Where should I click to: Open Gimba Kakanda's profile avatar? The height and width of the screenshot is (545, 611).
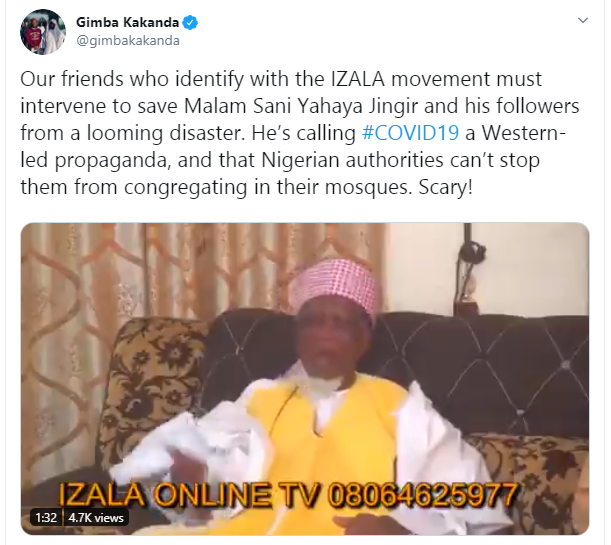[43, 32]
